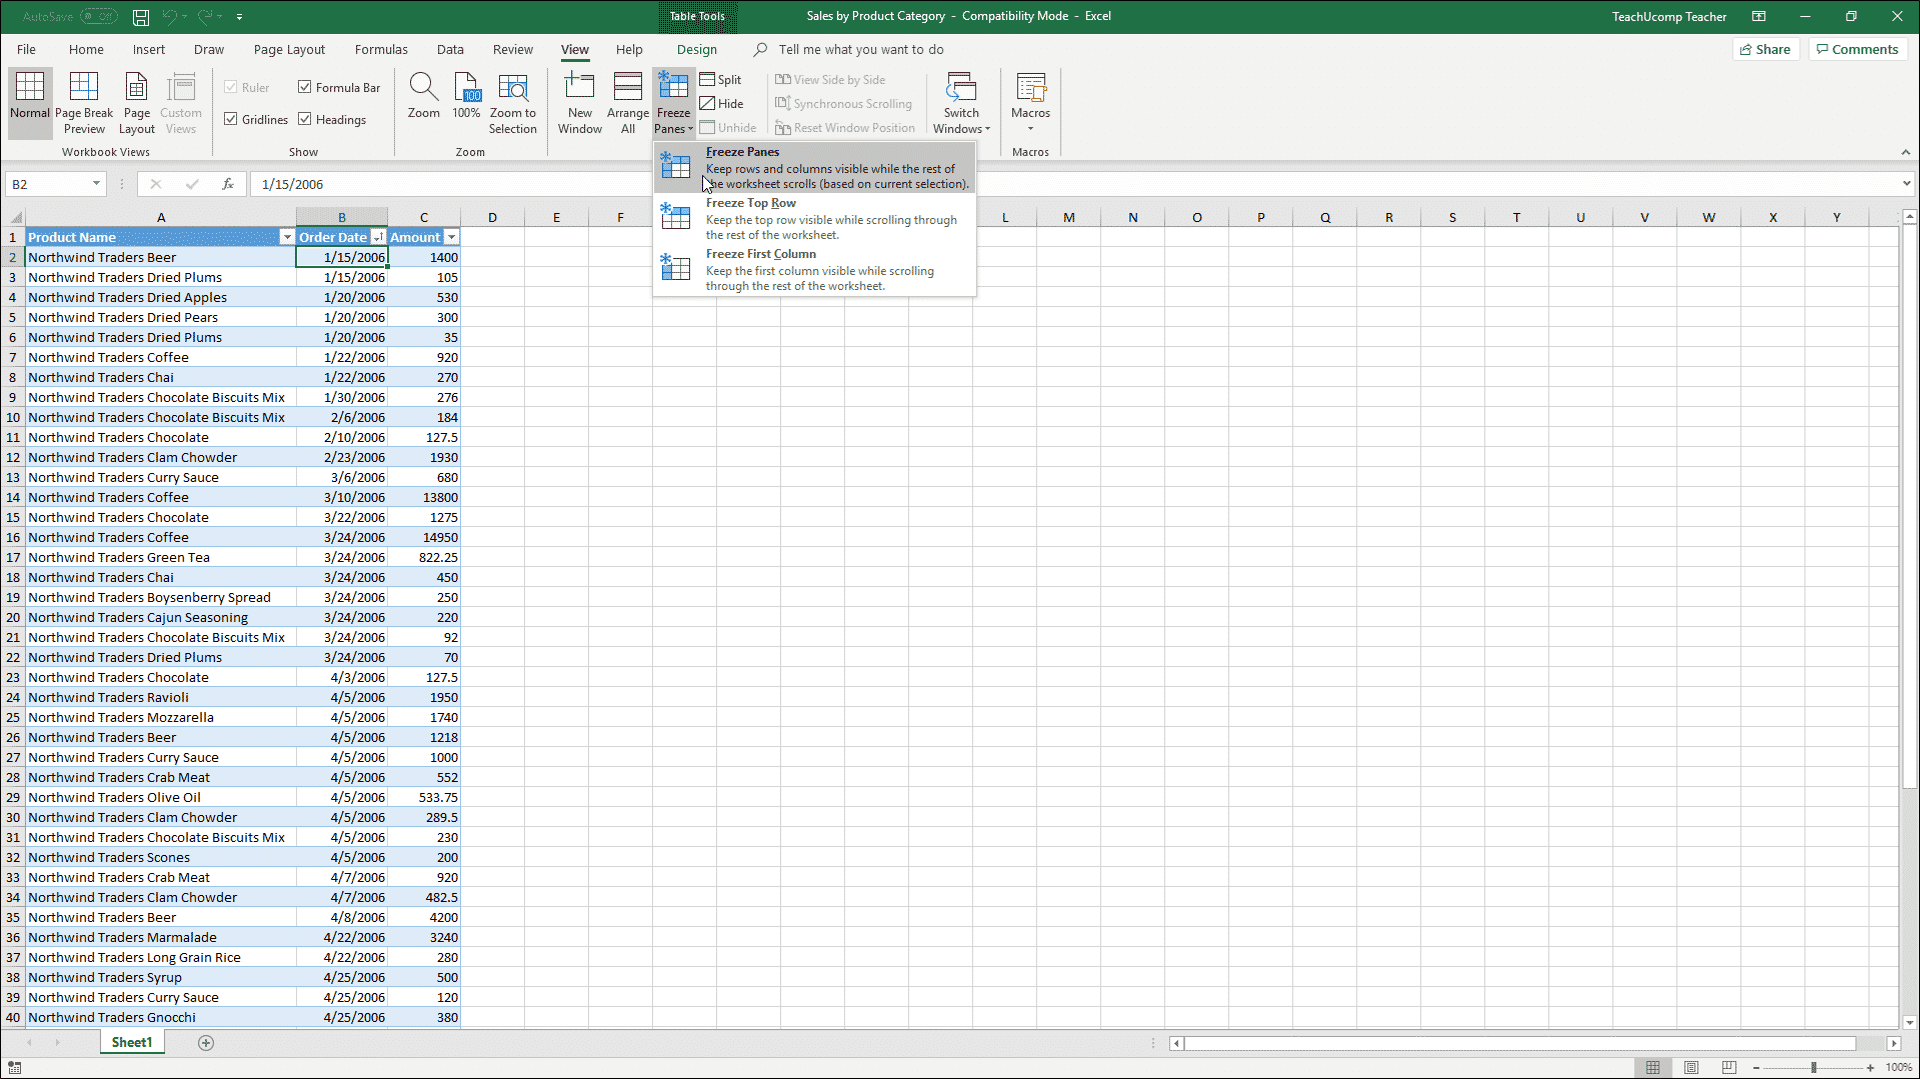1920x1079 pixels.
Task: Open the Comments pane button
Action: 1857,49
